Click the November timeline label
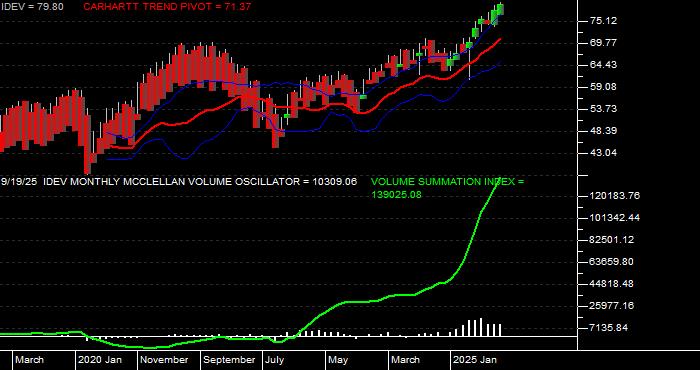Image resolution: width=700 pixels, height=370 pixels. click(x=165, y=360)
